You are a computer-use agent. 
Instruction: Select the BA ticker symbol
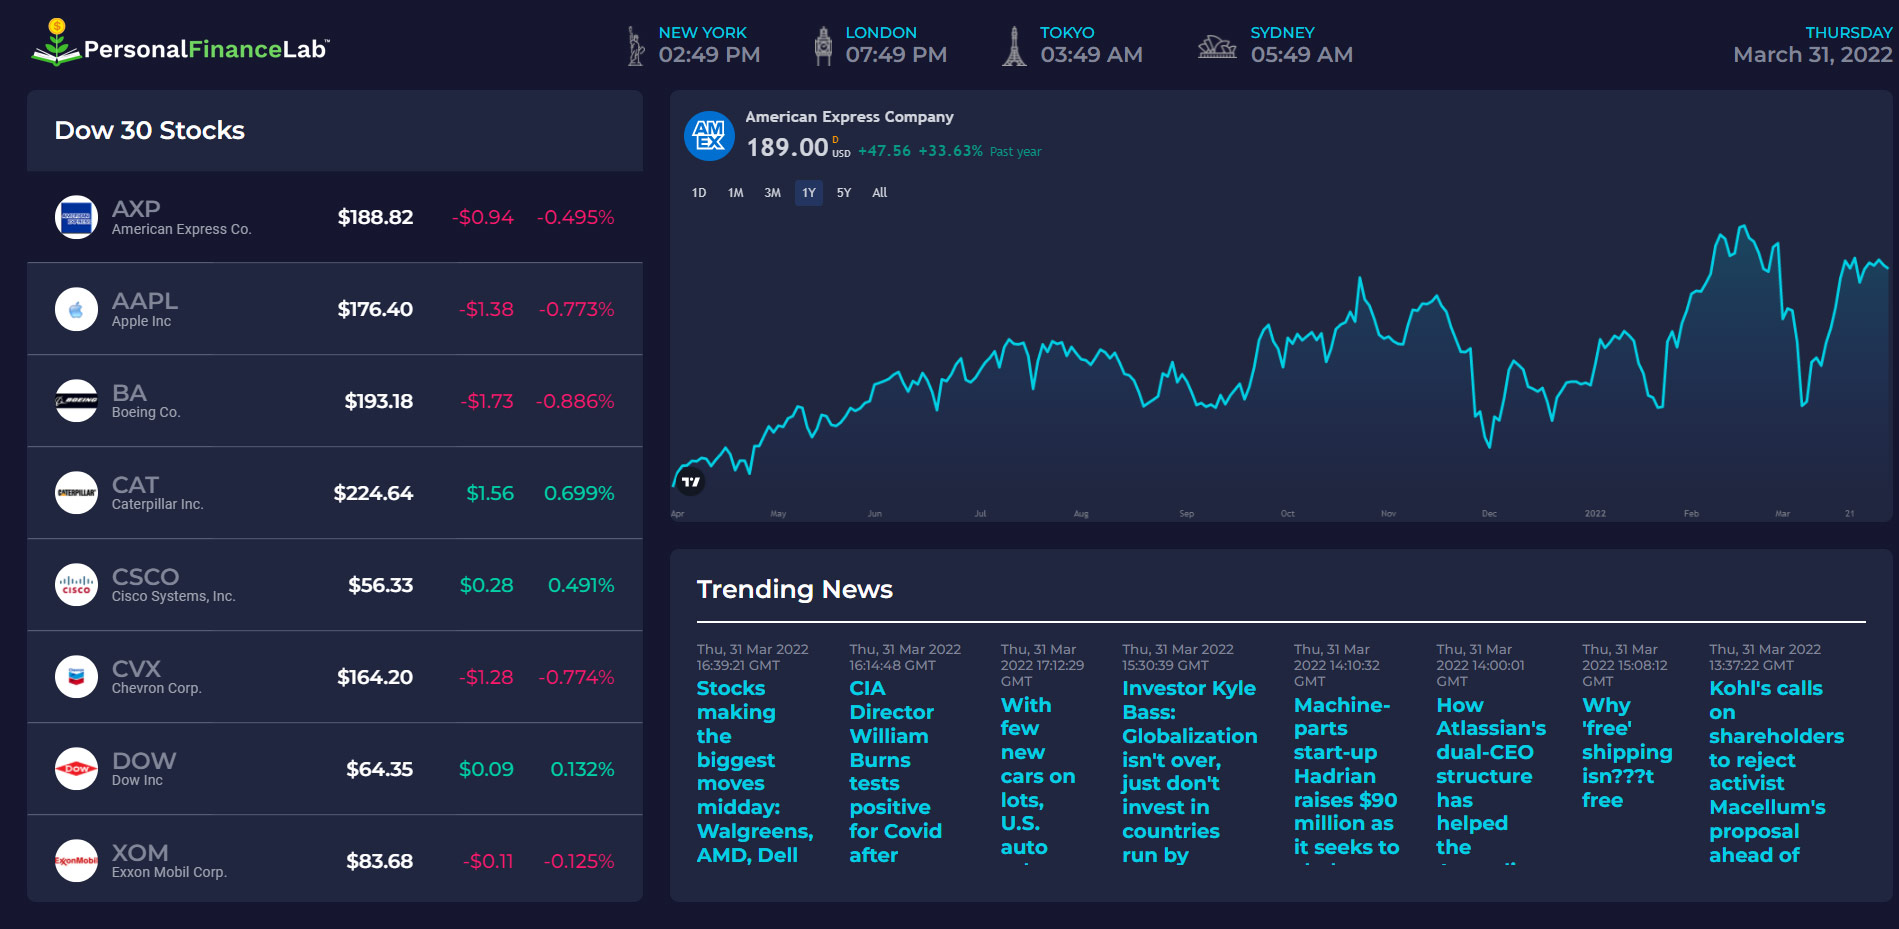click(129, 393)
